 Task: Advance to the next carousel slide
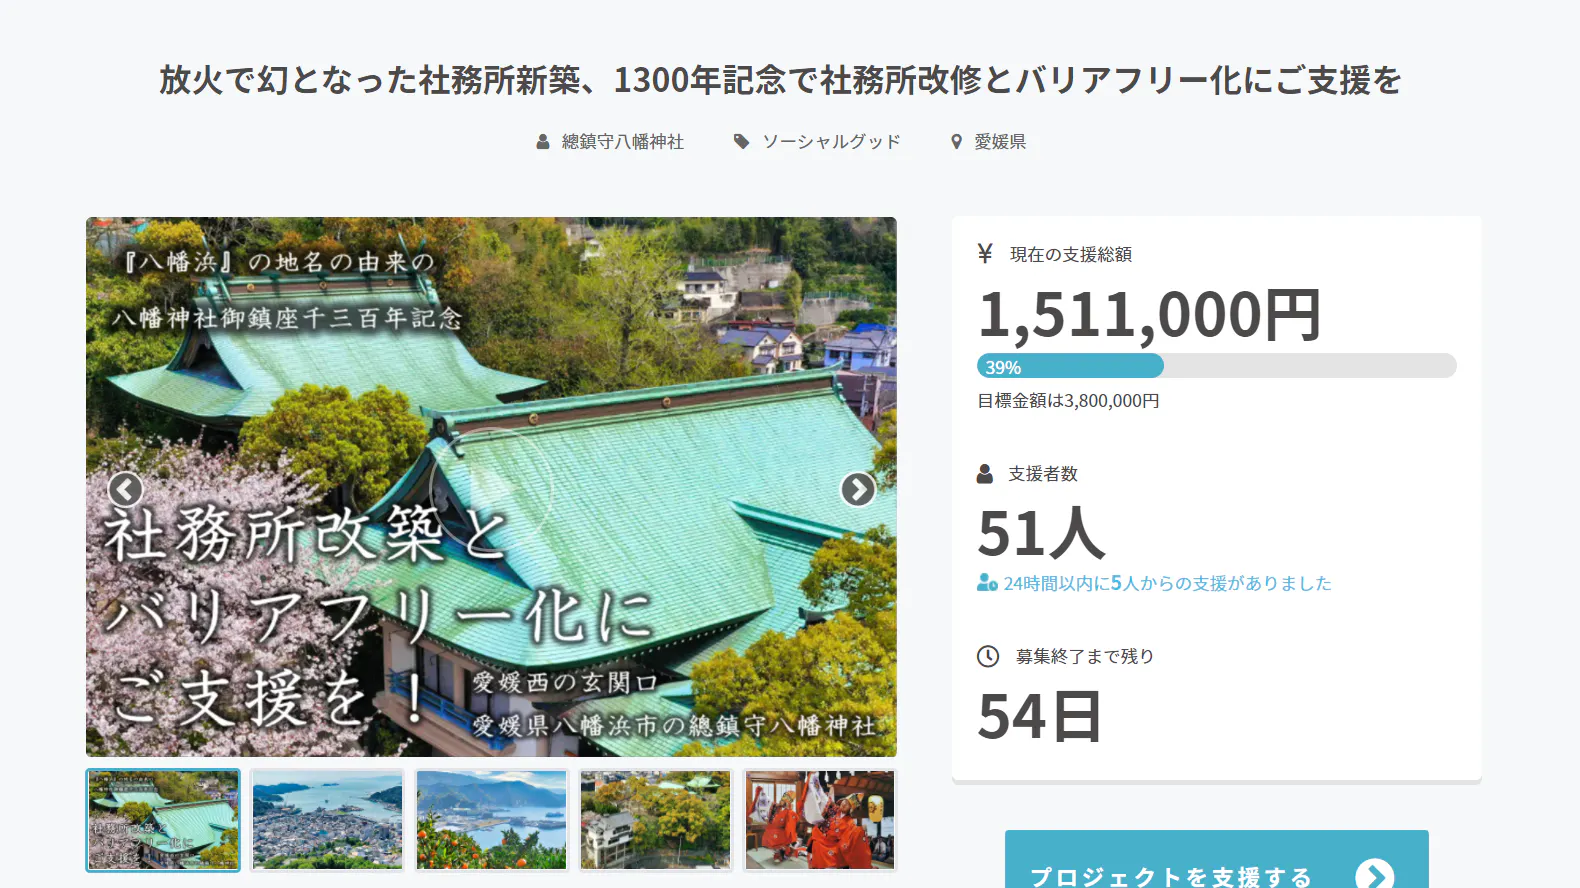857,489
